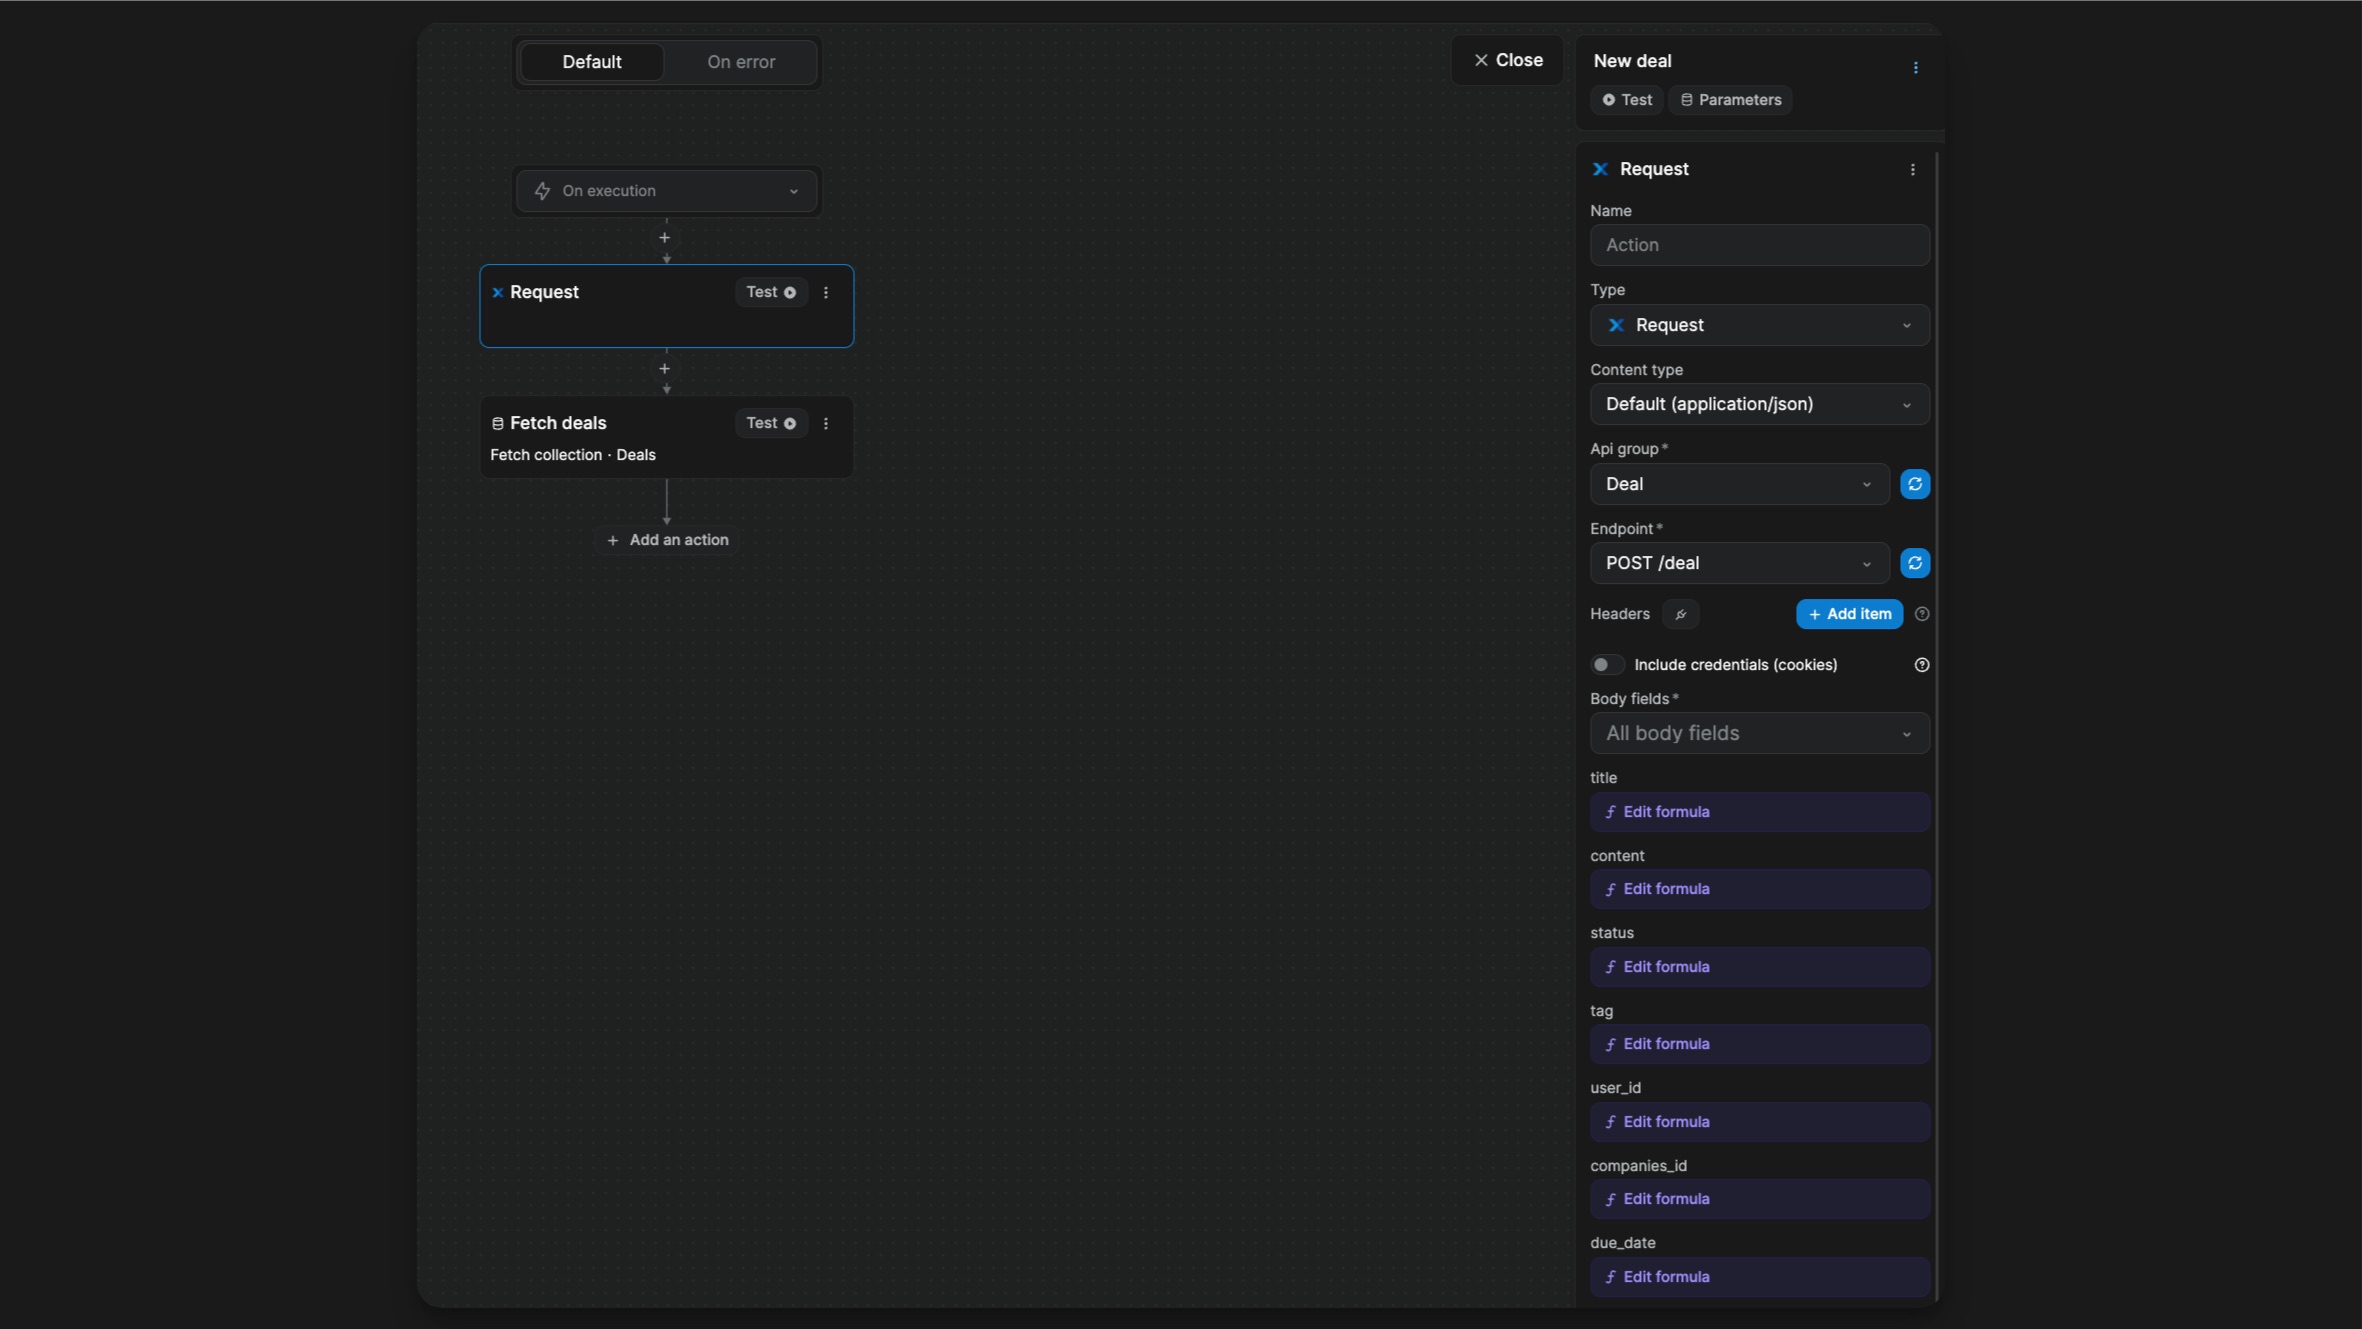Open help tooltip next to Add item
Image resolution: width=2362 pixels, height=1329 pixels.
click(1921, 613)
